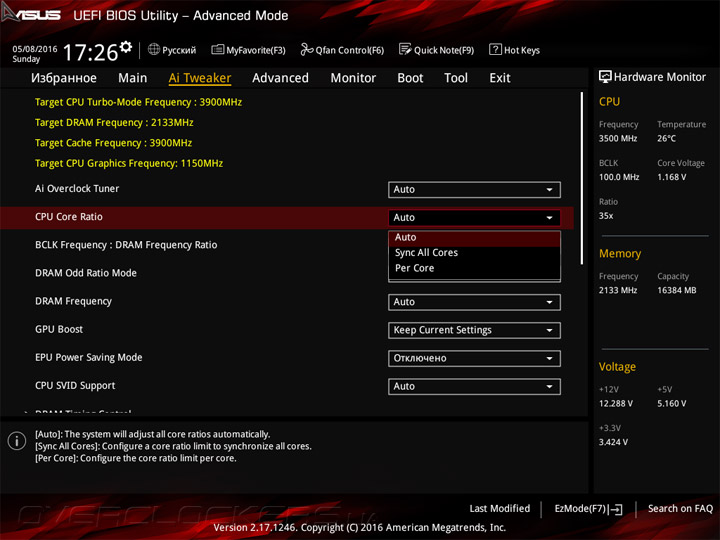Image resolution: width=720 pixels, height=540 pixels.
Task: Open the Tool tab
Action: point(456,78)
